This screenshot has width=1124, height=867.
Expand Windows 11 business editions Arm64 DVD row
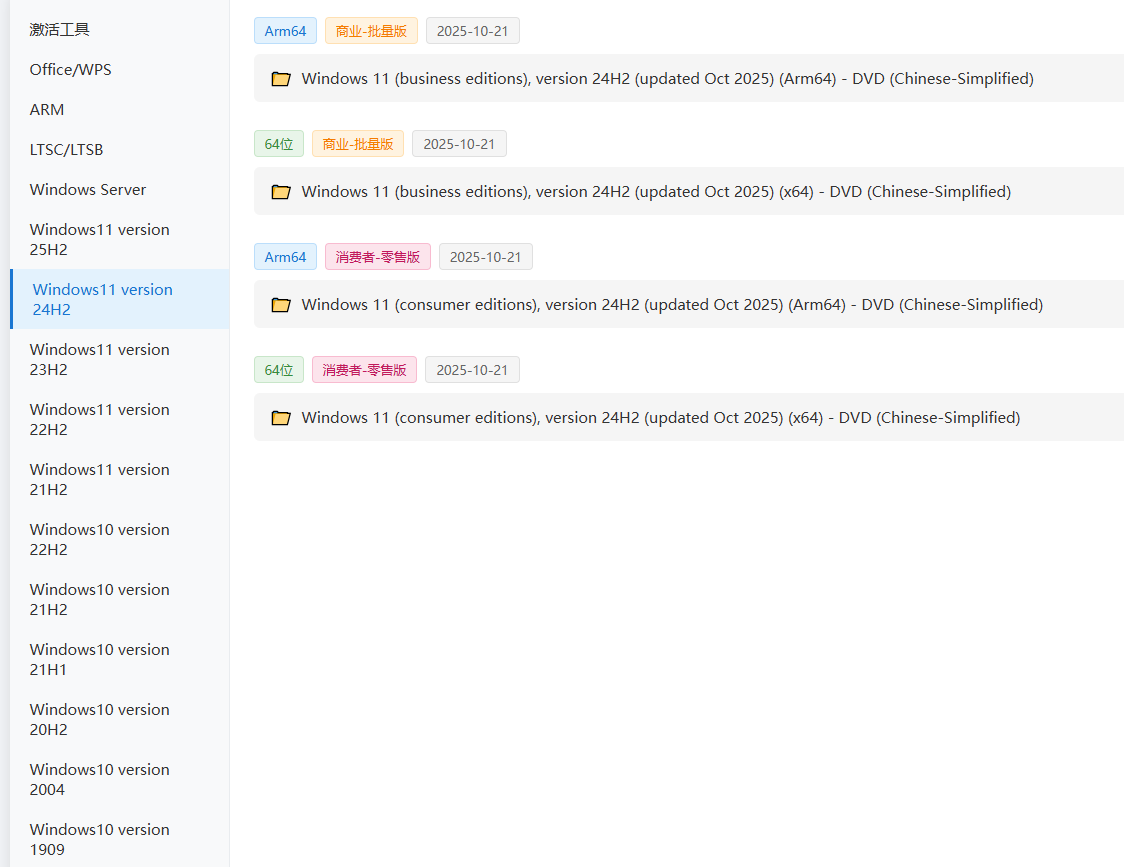667,79
